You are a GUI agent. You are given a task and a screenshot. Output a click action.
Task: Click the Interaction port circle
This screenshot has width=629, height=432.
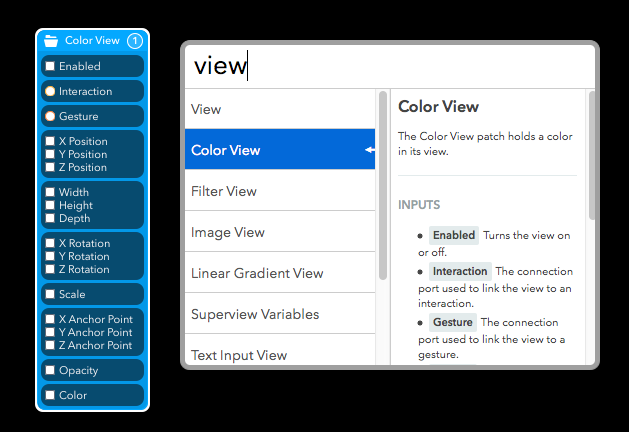[50, 91]
